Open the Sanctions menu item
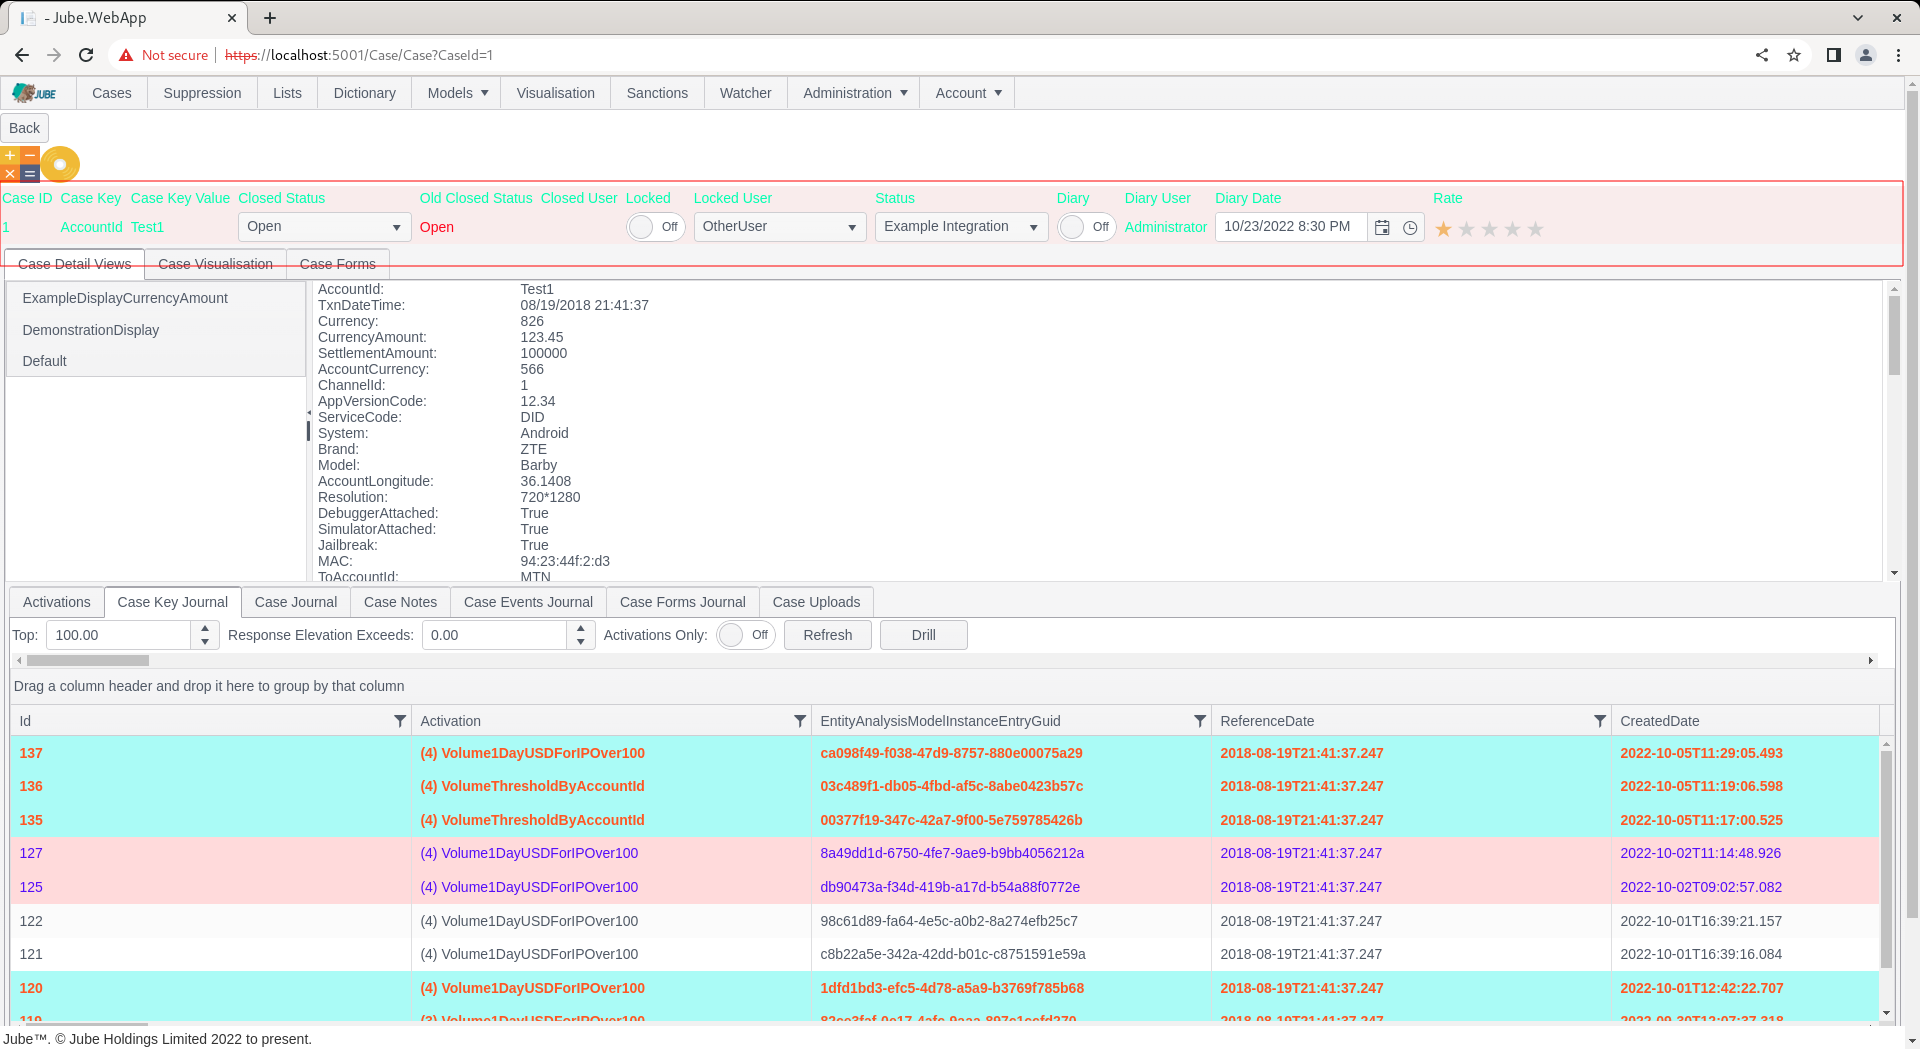This screenshot has width=1920, height=1049. point(657,93)
